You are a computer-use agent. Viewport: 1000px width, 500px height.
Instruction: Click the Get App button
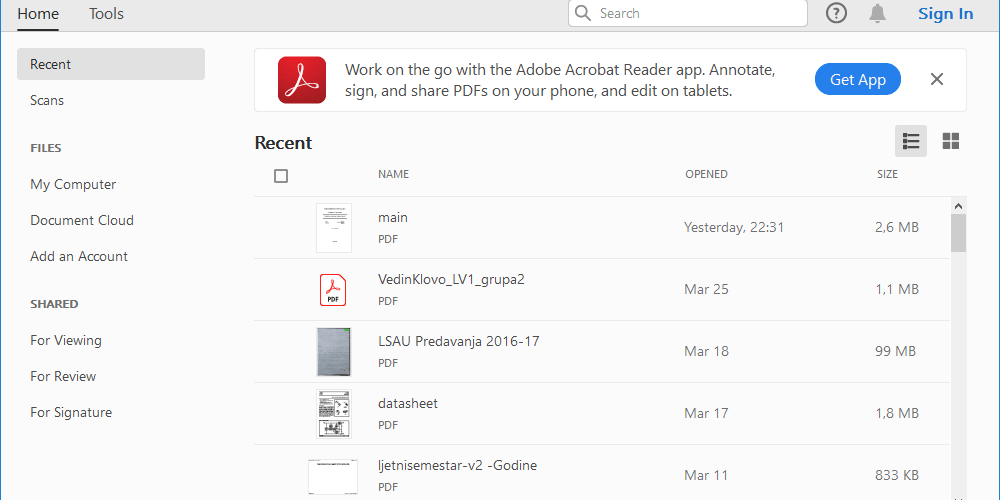coord(858,80)
